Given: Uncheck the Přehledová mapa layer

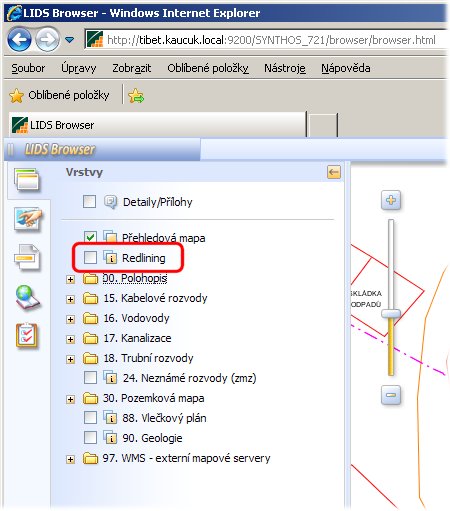Looking at the screenshot, I should 90,237.
